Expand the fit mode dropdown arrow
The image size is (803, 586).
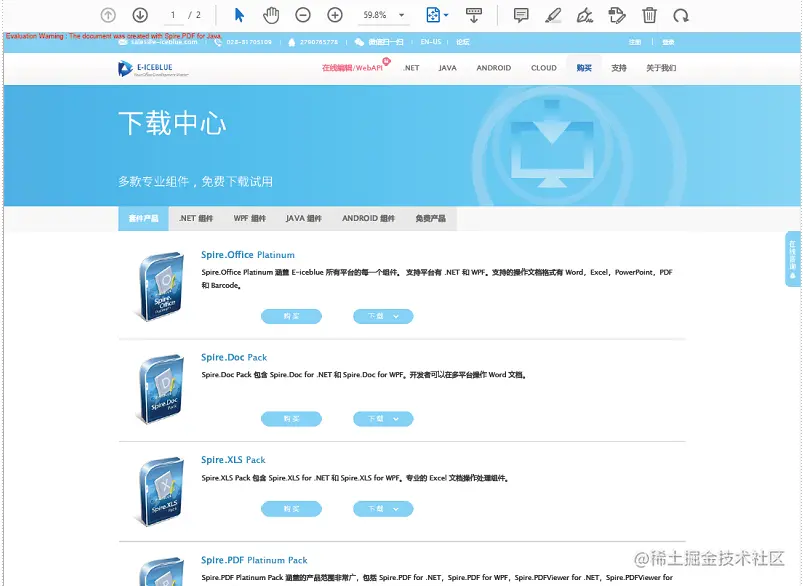point(446,15)
